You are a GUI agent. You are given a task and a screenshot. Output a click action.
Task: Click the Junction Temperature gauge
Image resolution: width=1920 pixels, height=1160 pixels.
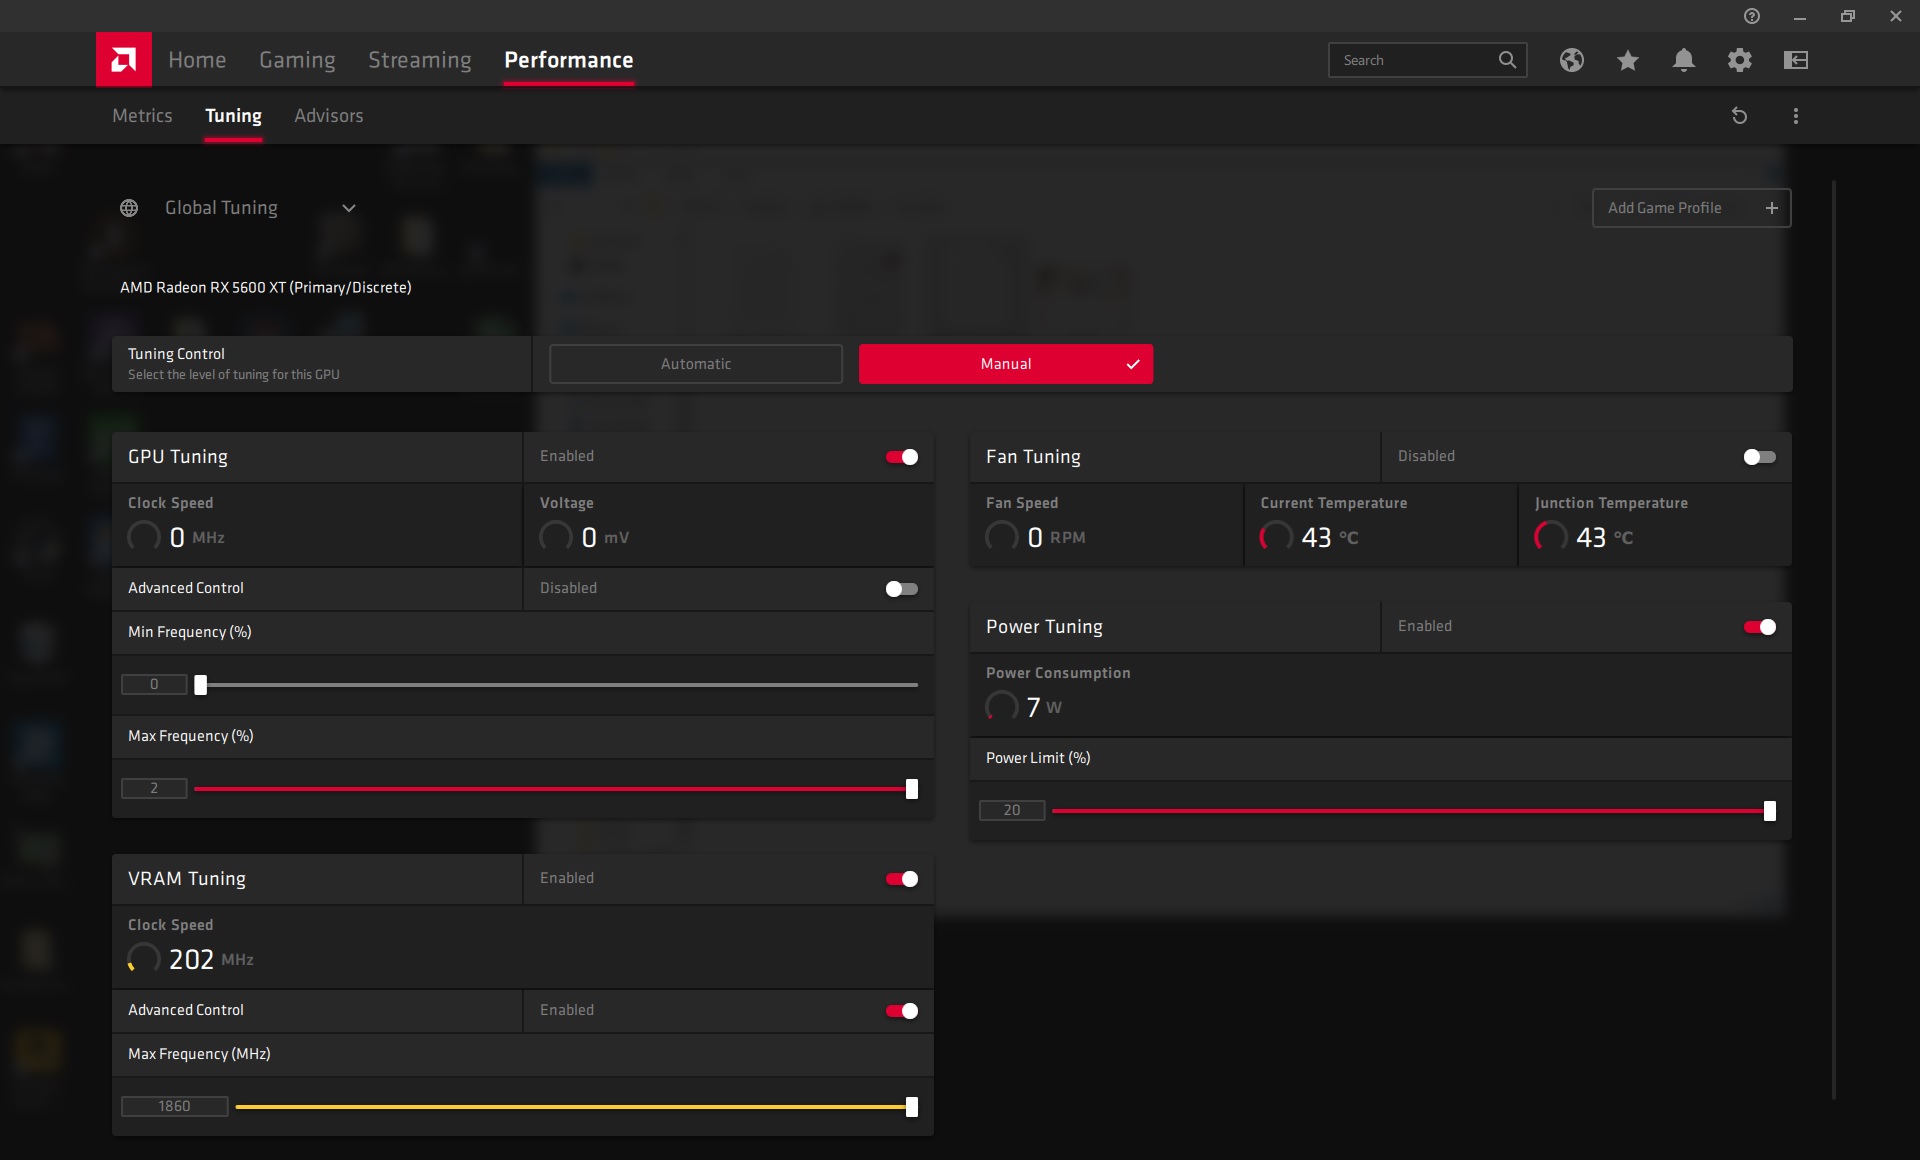1551,537
